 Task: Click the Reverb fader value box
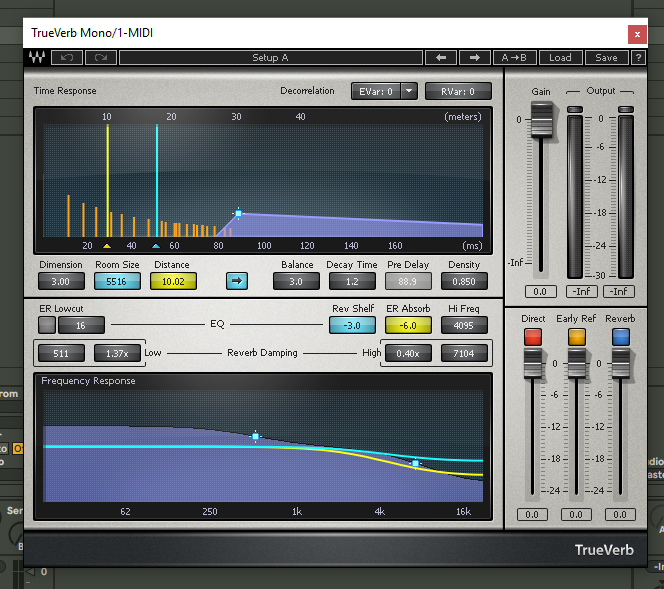point(620,514)
